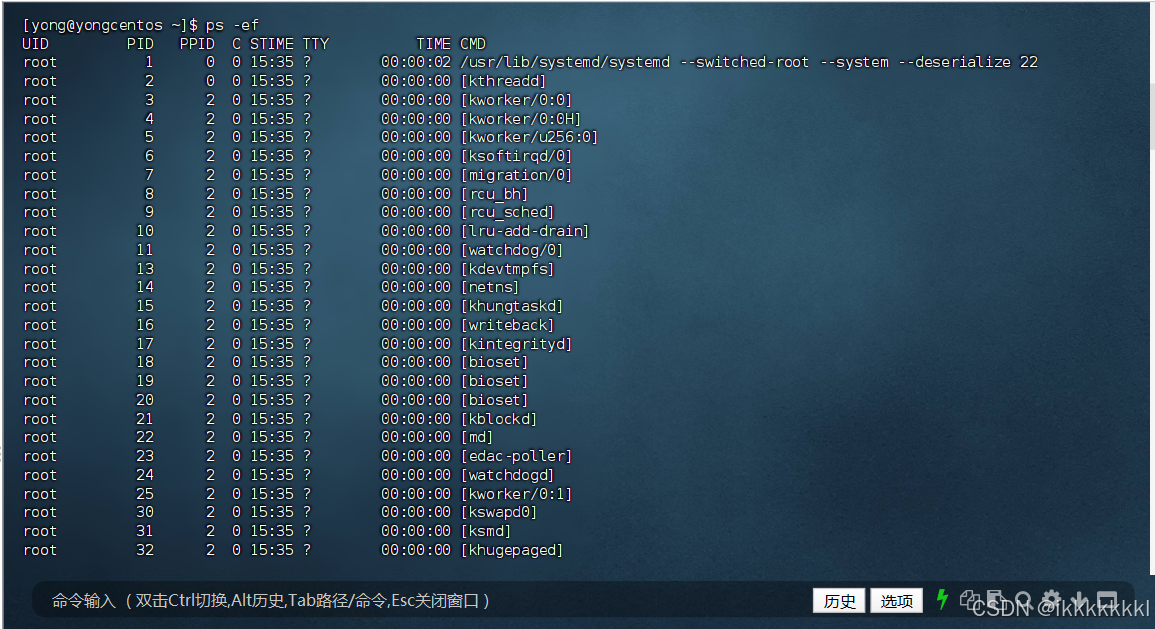The width and height of the screenshot is (1155, 629).
Task: Select the [kworker/0:1] process name
Action: [x=516, y=494]
